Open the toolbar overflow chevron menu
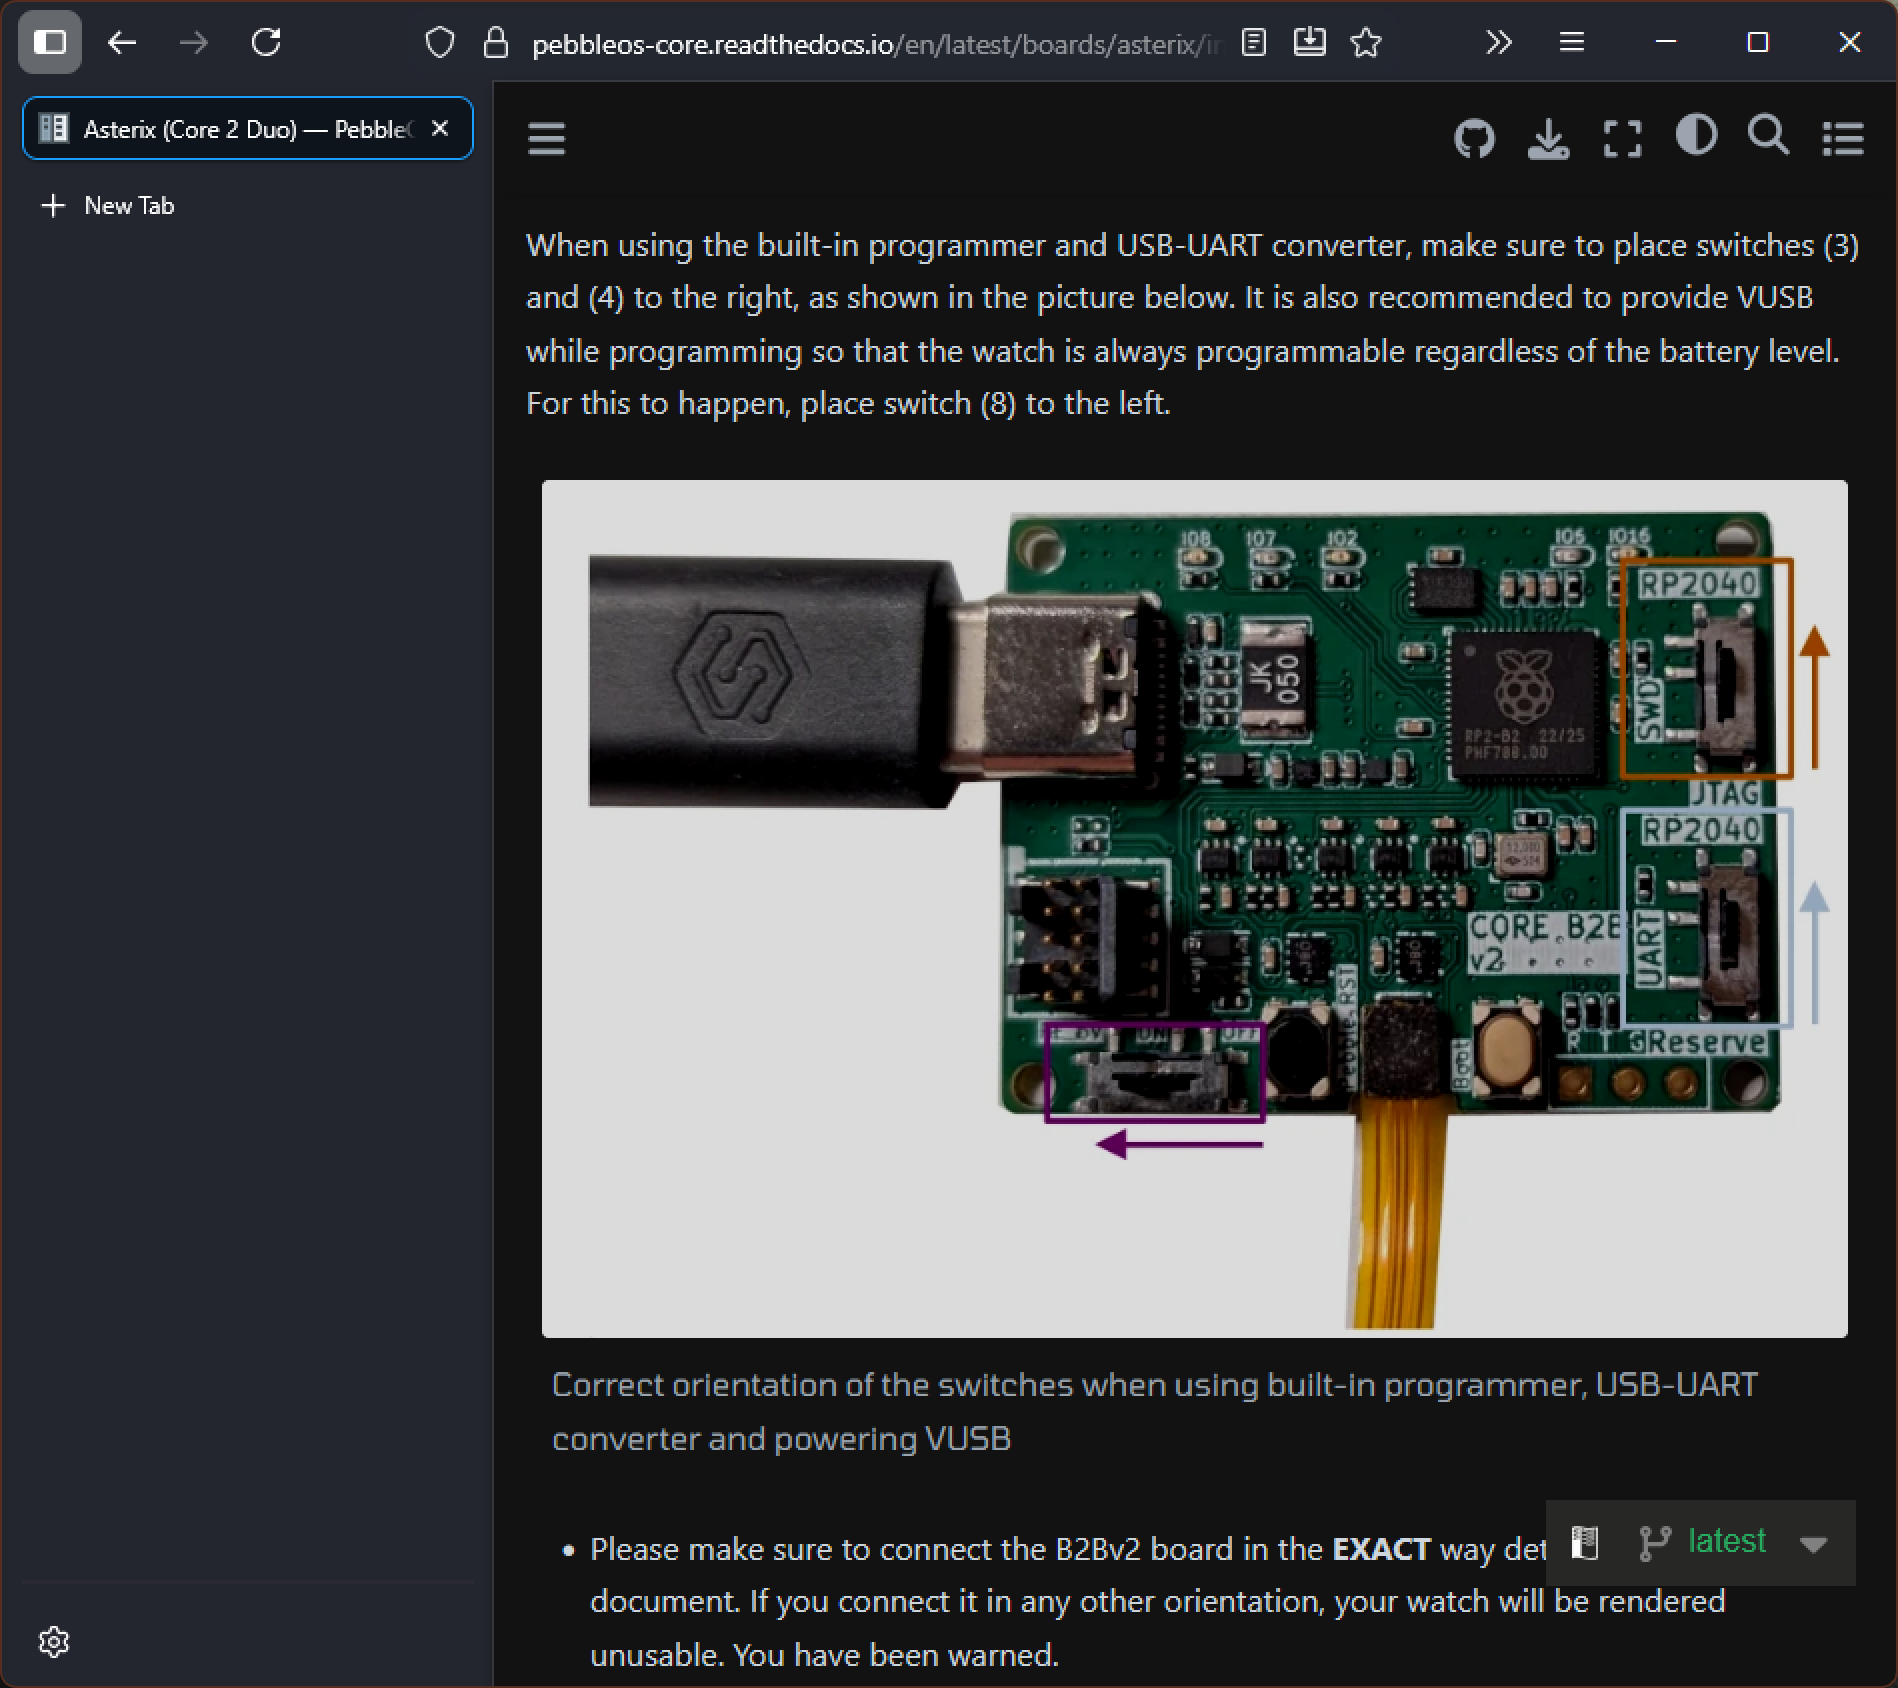This screenshot has height=1688, width=1898. 1498,42
